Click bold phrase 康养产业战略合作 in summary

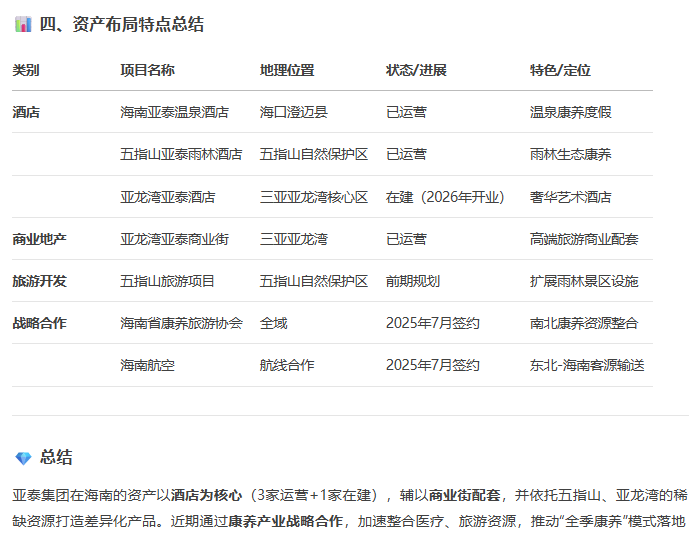pyautogui.click(x=285, y=521)
